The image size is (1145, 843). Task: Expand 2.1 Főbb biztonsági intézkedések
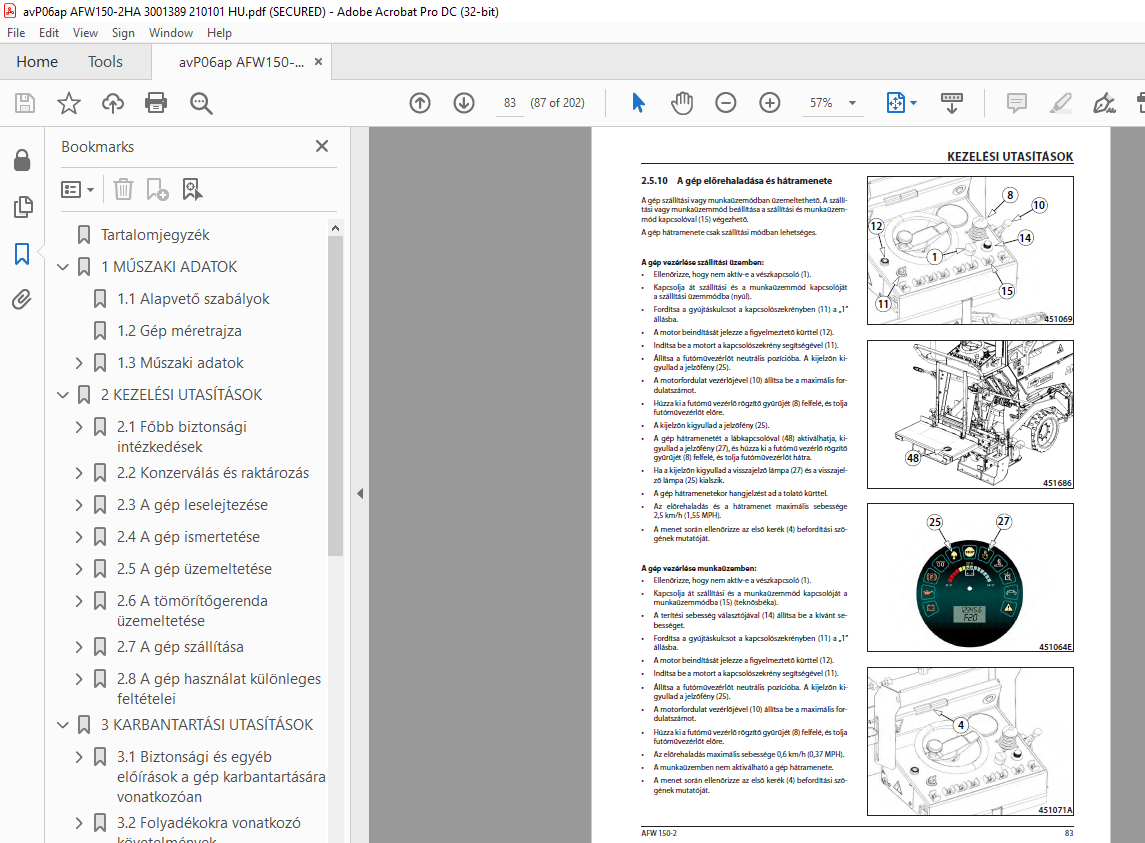click(x=79, y=427)
